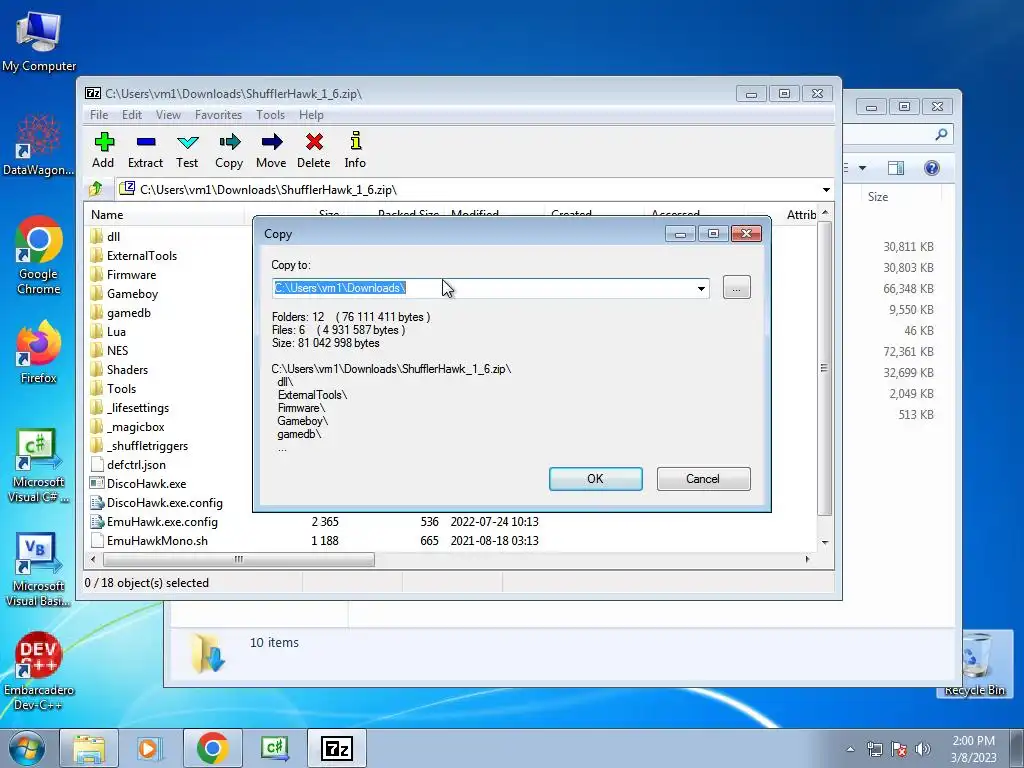The image size is (1024, 768).
Task: Click the Test archive toolbar icon
Action: (x=187, y=150)
